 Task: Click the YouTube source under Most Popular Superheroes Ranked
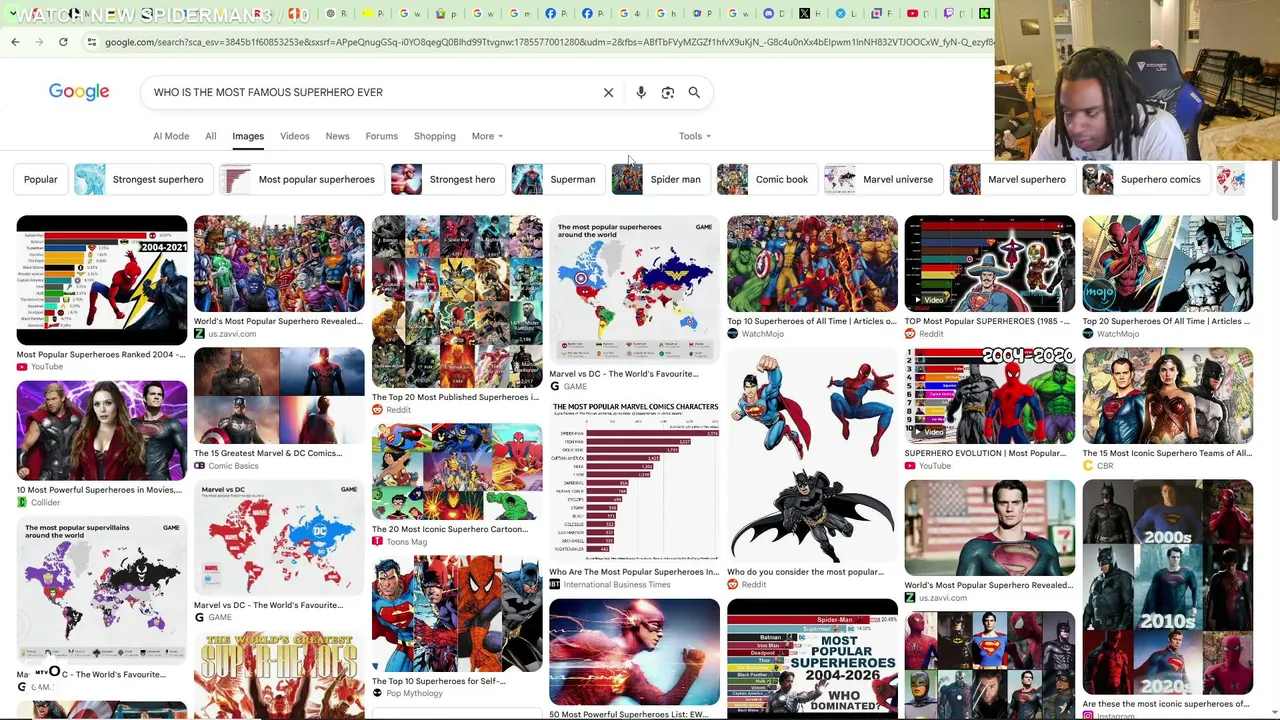40,367
